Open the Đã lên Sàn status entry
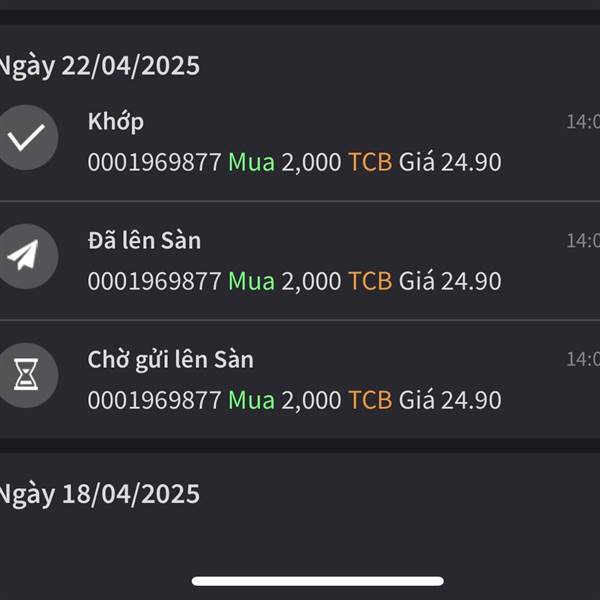Image resolution: width=600 pixels, height=600 pixels. [300, 260]
